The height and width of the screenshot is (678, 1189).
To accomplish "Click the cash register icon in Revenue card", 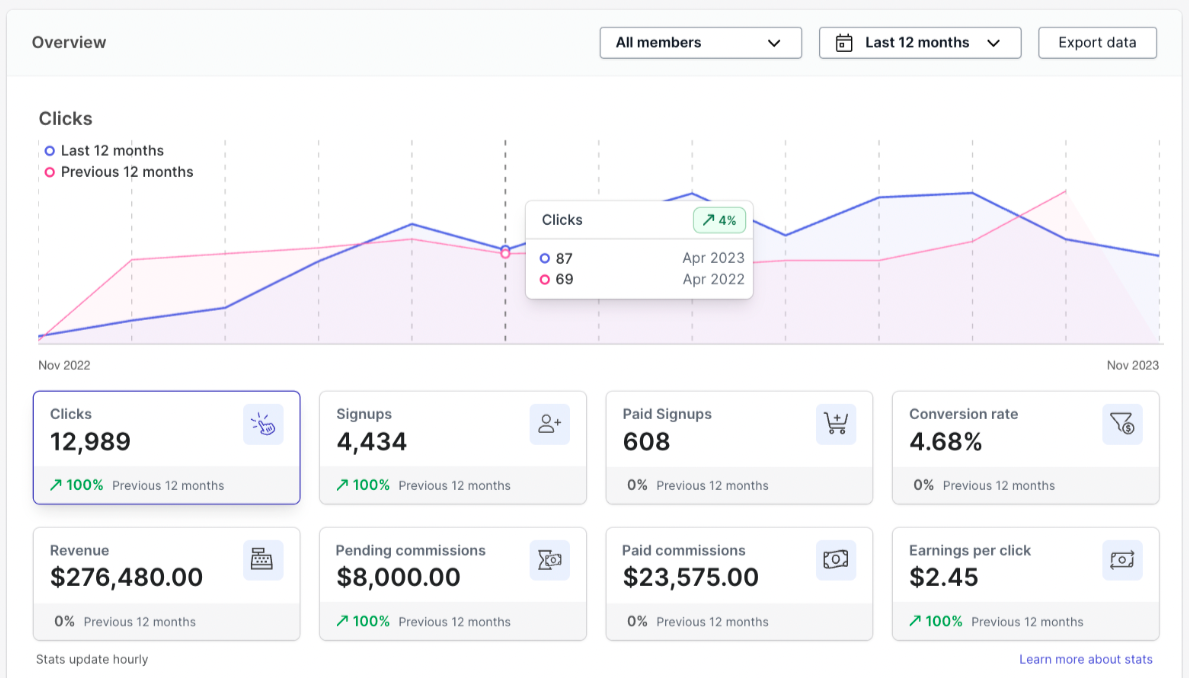I will [x=263, y=560].
